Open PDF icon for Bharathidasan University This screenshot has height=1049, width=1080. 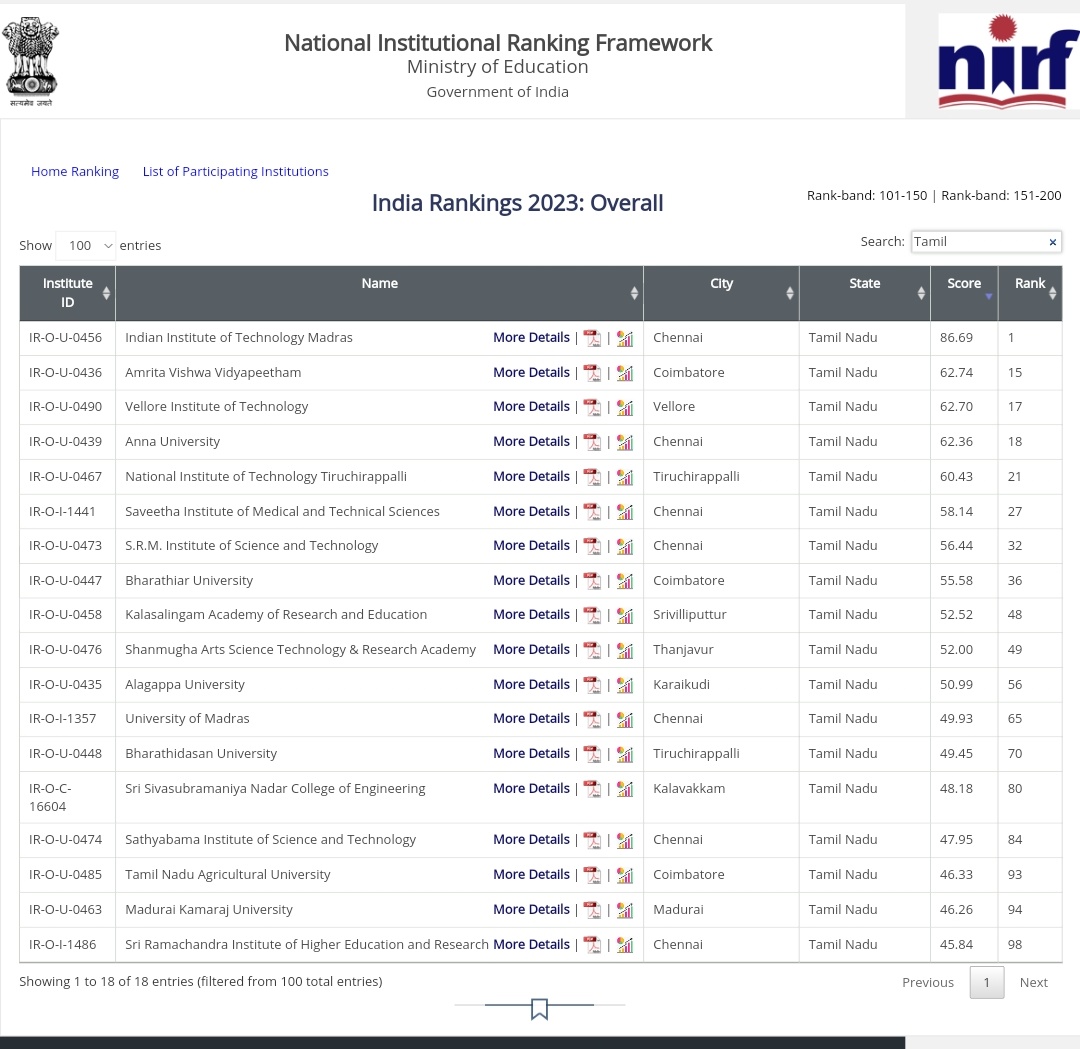click(x=592, y=754)
